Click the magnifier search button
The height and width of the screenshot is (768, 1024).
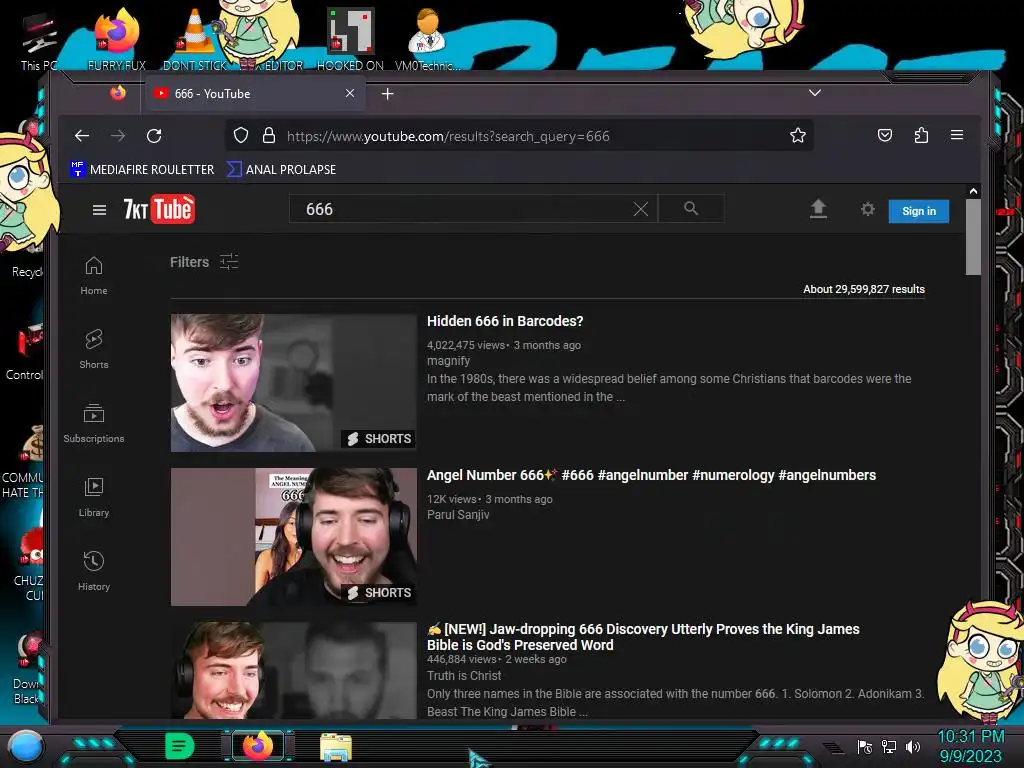pos(691,208)
